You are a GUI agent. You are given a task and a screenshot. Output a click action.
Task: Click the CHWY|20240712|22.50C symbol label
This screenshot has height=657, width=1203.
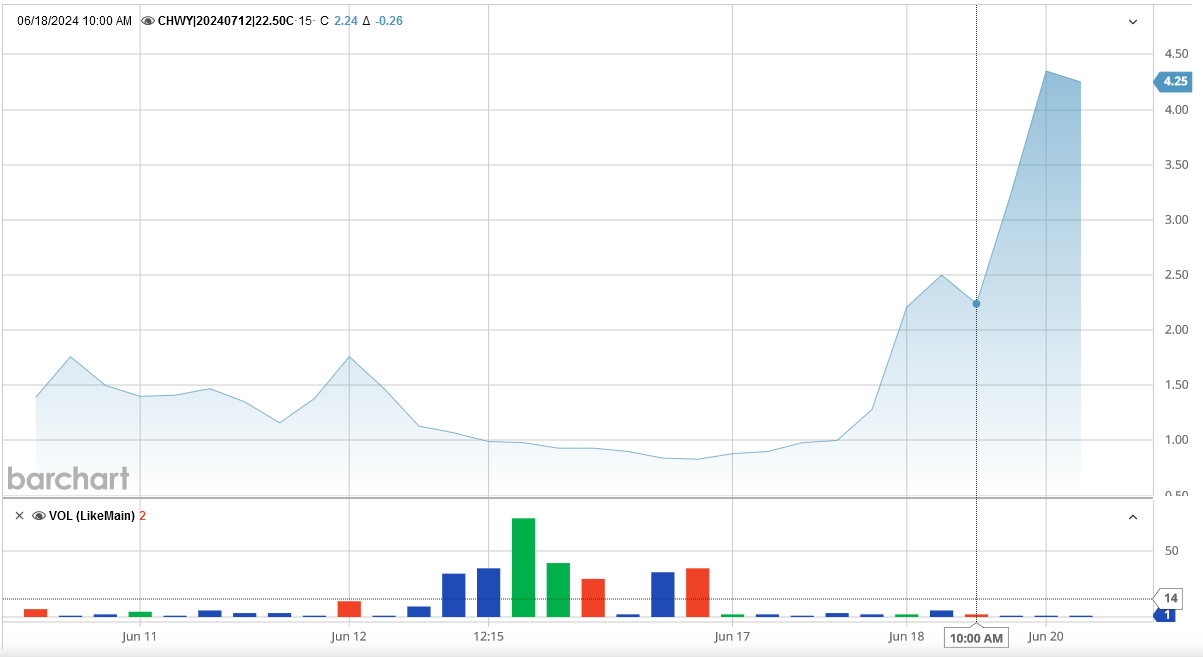(x=225, y=21)
